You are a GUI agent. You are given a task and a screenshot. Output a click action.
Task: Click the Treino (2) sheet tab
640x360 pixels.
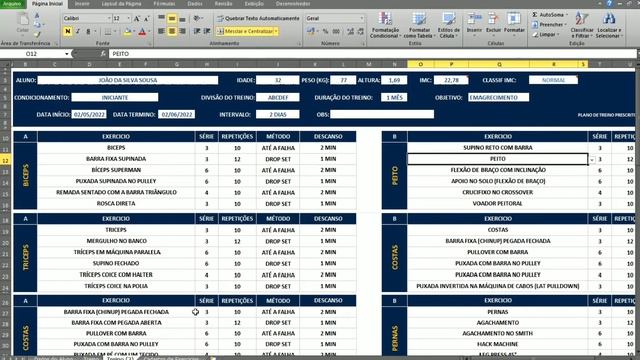(120, 358)
